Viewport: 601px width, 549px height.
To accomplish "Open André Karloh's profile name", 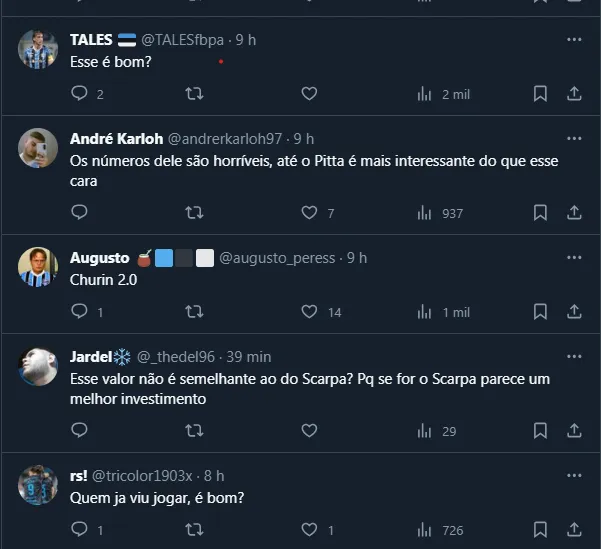I will pyautogui.click(x=115, y=138).
